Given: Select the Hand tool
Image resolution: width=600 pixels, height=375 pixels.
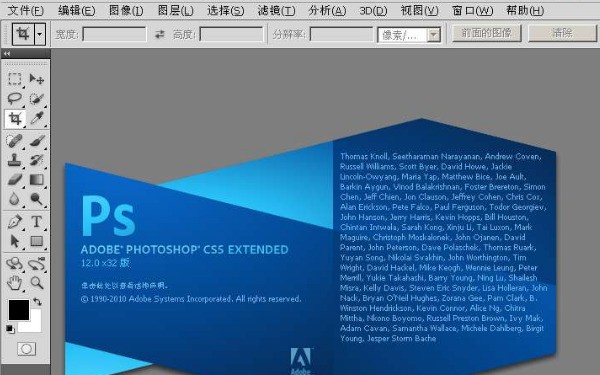Looking at the screenshot, I should (15, 283).
